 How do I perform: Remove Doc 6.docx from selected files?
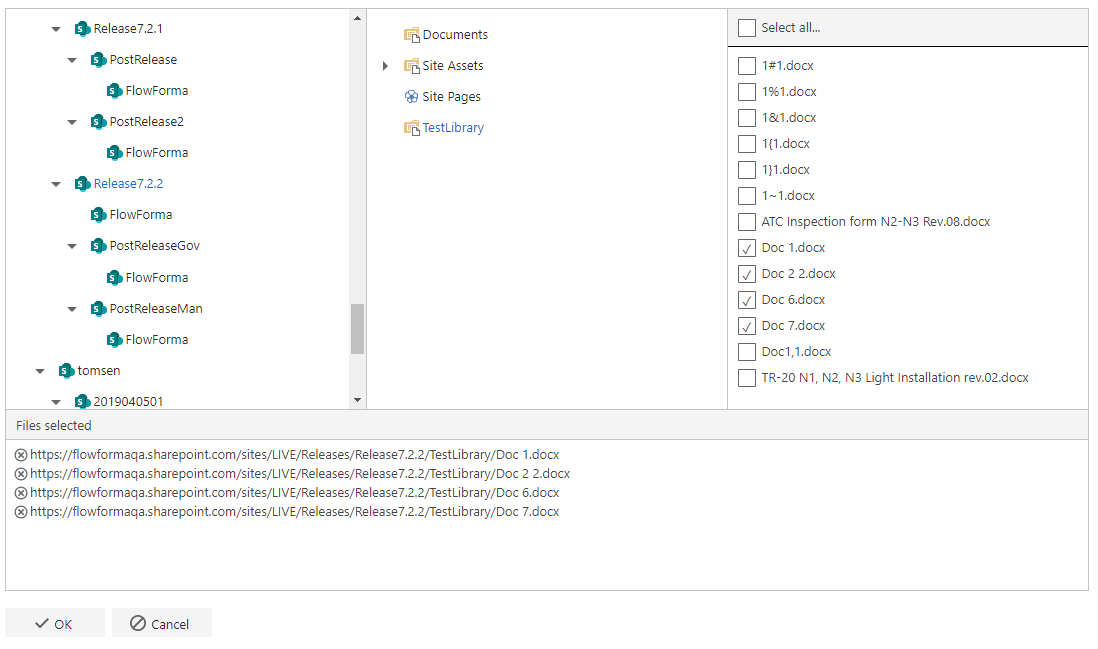pos(21,493)
